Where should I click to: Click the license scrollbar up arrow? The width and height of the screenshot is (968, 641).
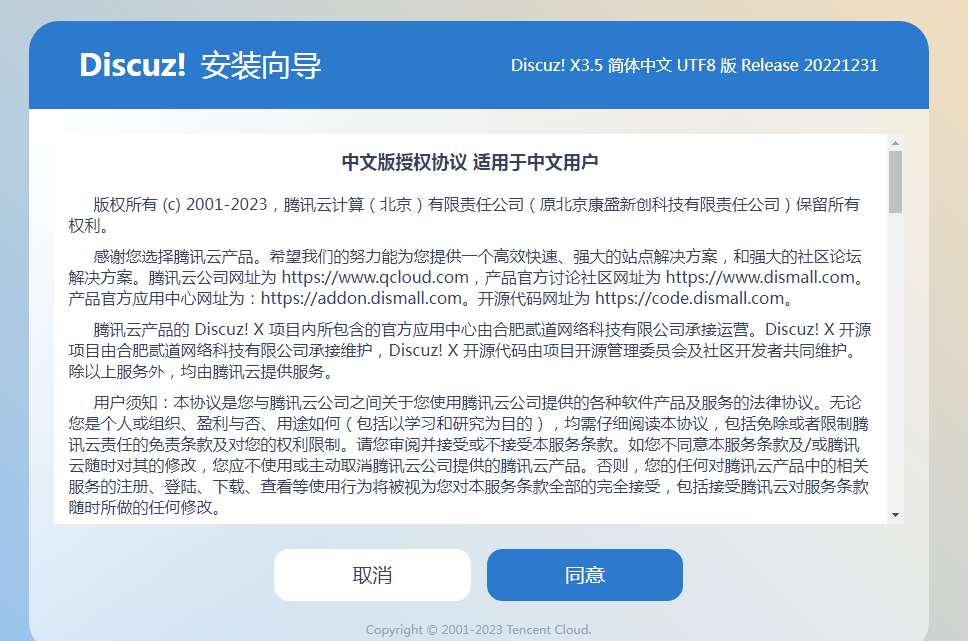(x=895, y=143)
